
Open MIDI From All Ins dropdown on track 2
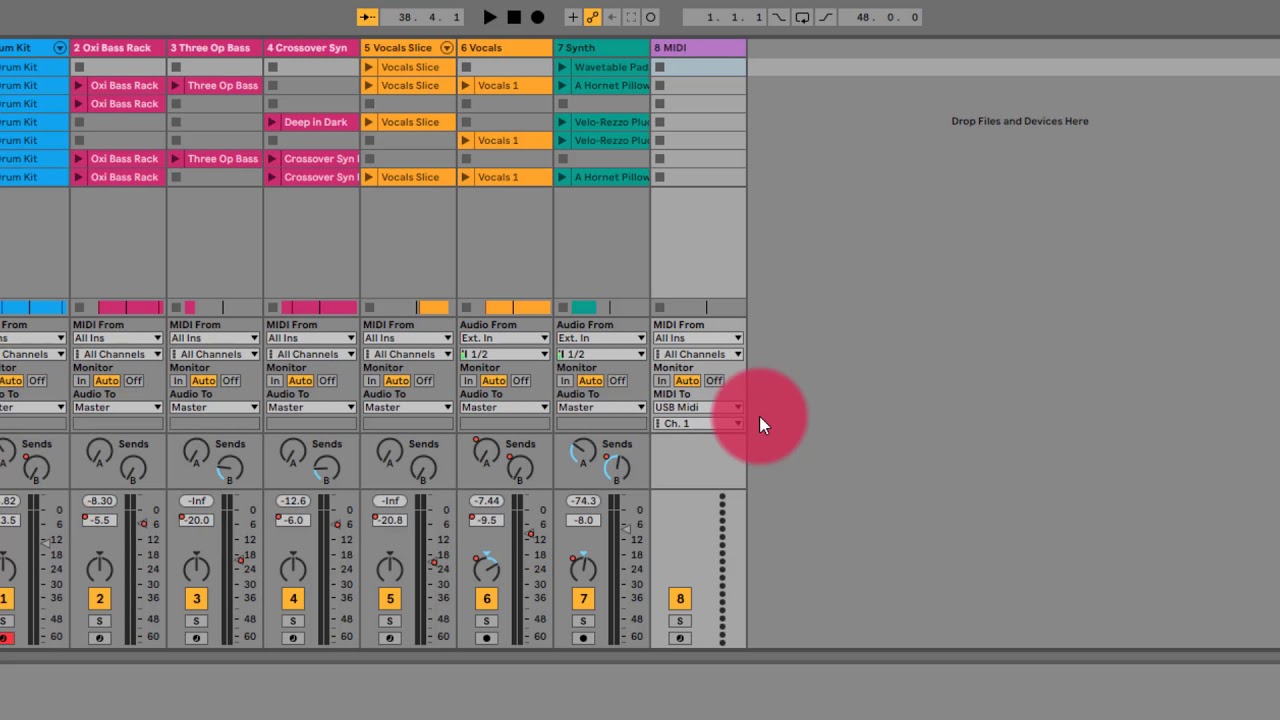[117, 338]
